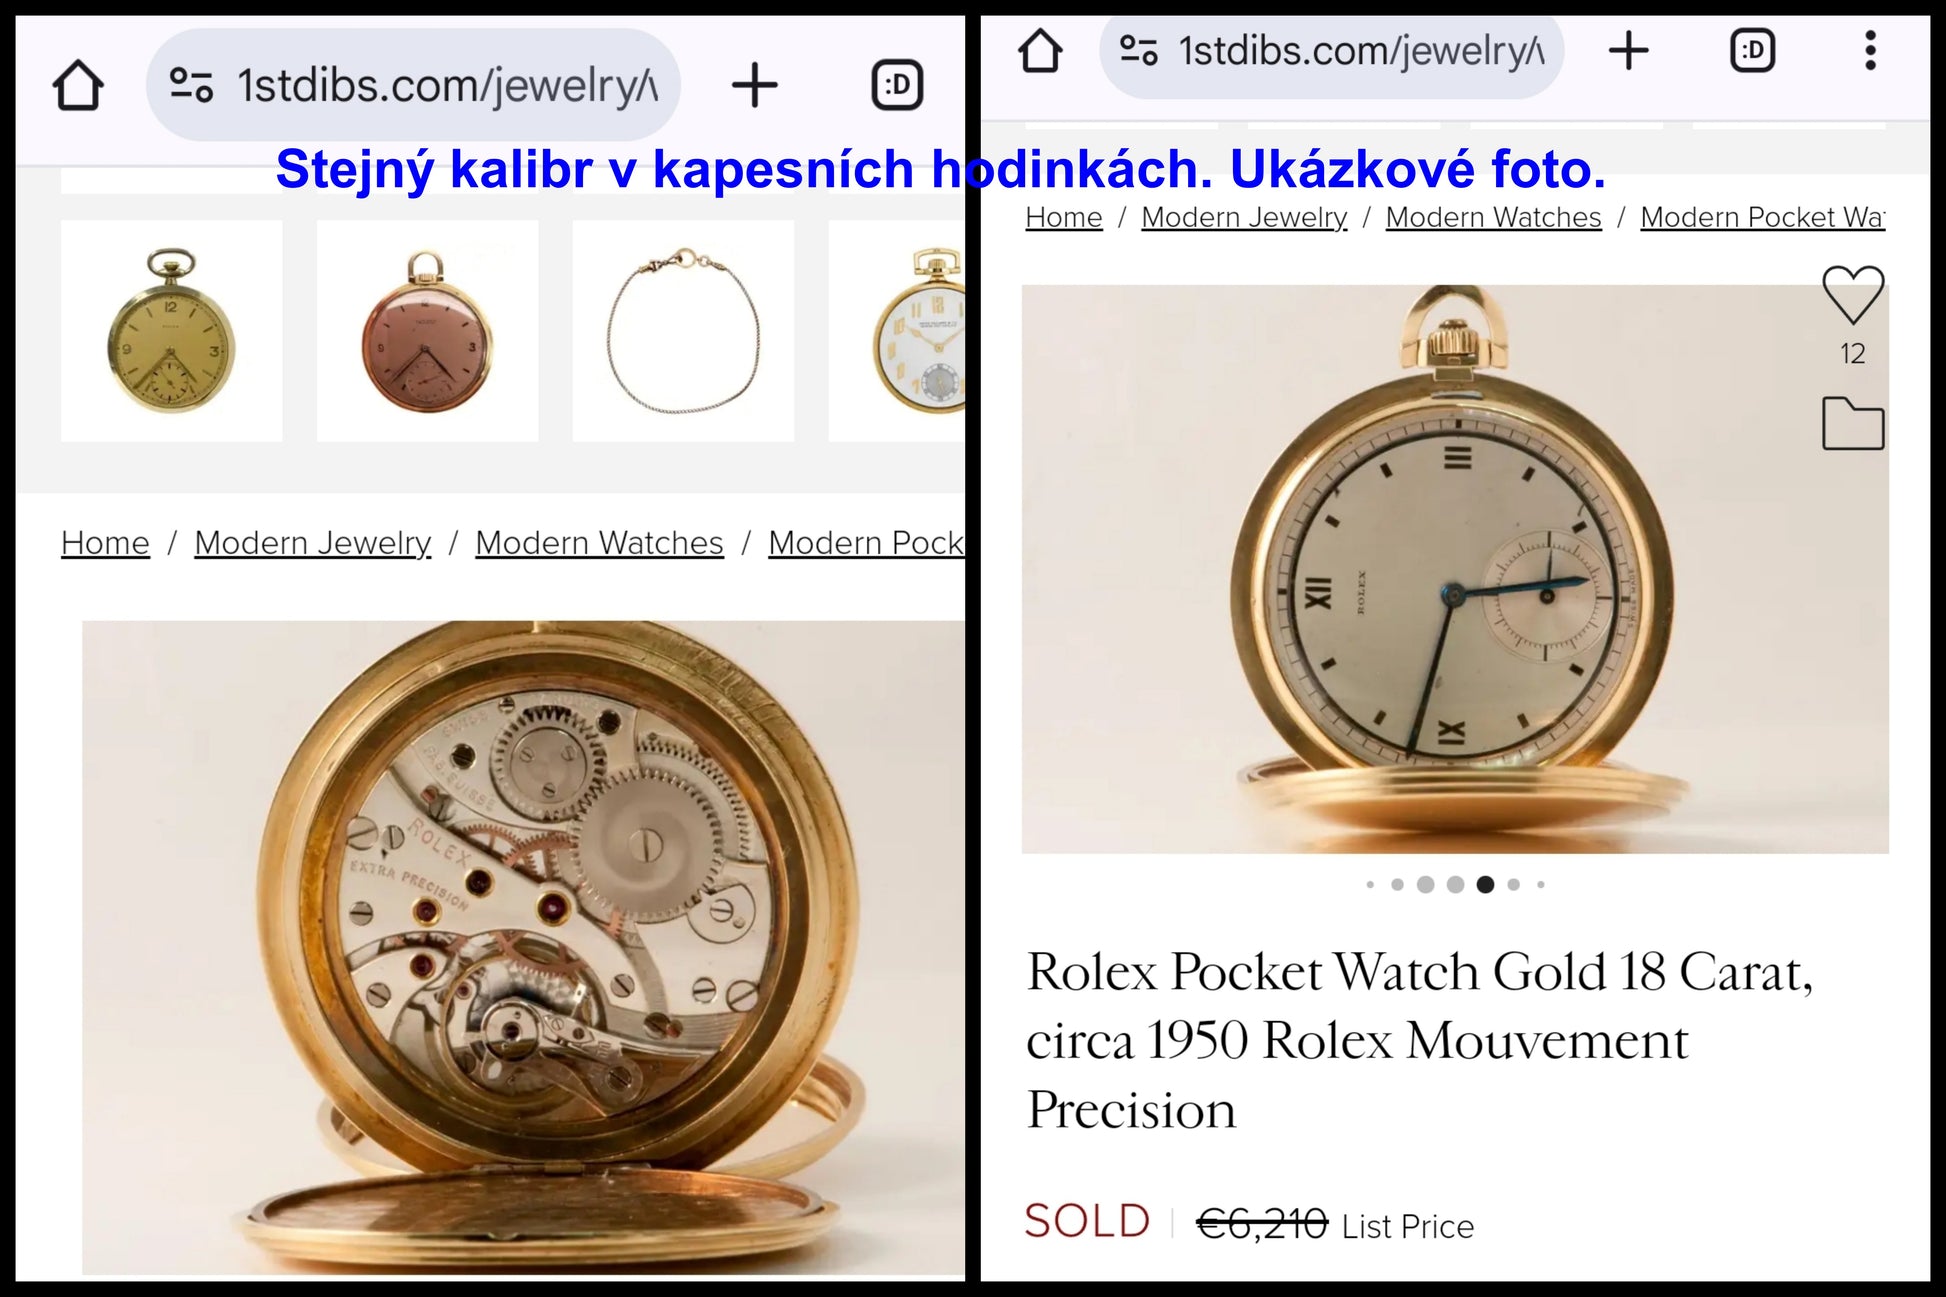Open tab switcher in right browser
The width and height of the screenshot is (1946, 1297).
click(x=1752, y=50)
